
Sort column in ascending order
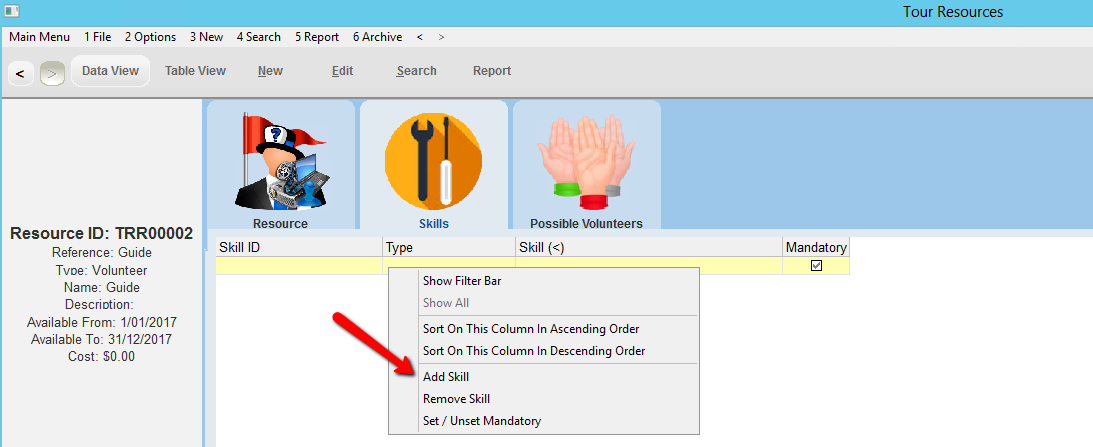click(531, 329)
